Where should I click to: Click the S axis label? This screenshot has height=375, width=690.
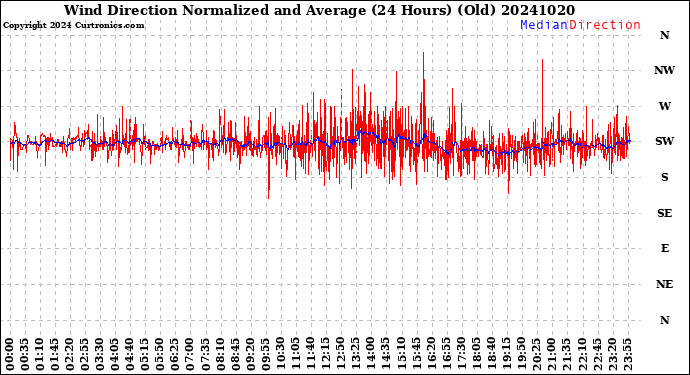click(664, 177)
